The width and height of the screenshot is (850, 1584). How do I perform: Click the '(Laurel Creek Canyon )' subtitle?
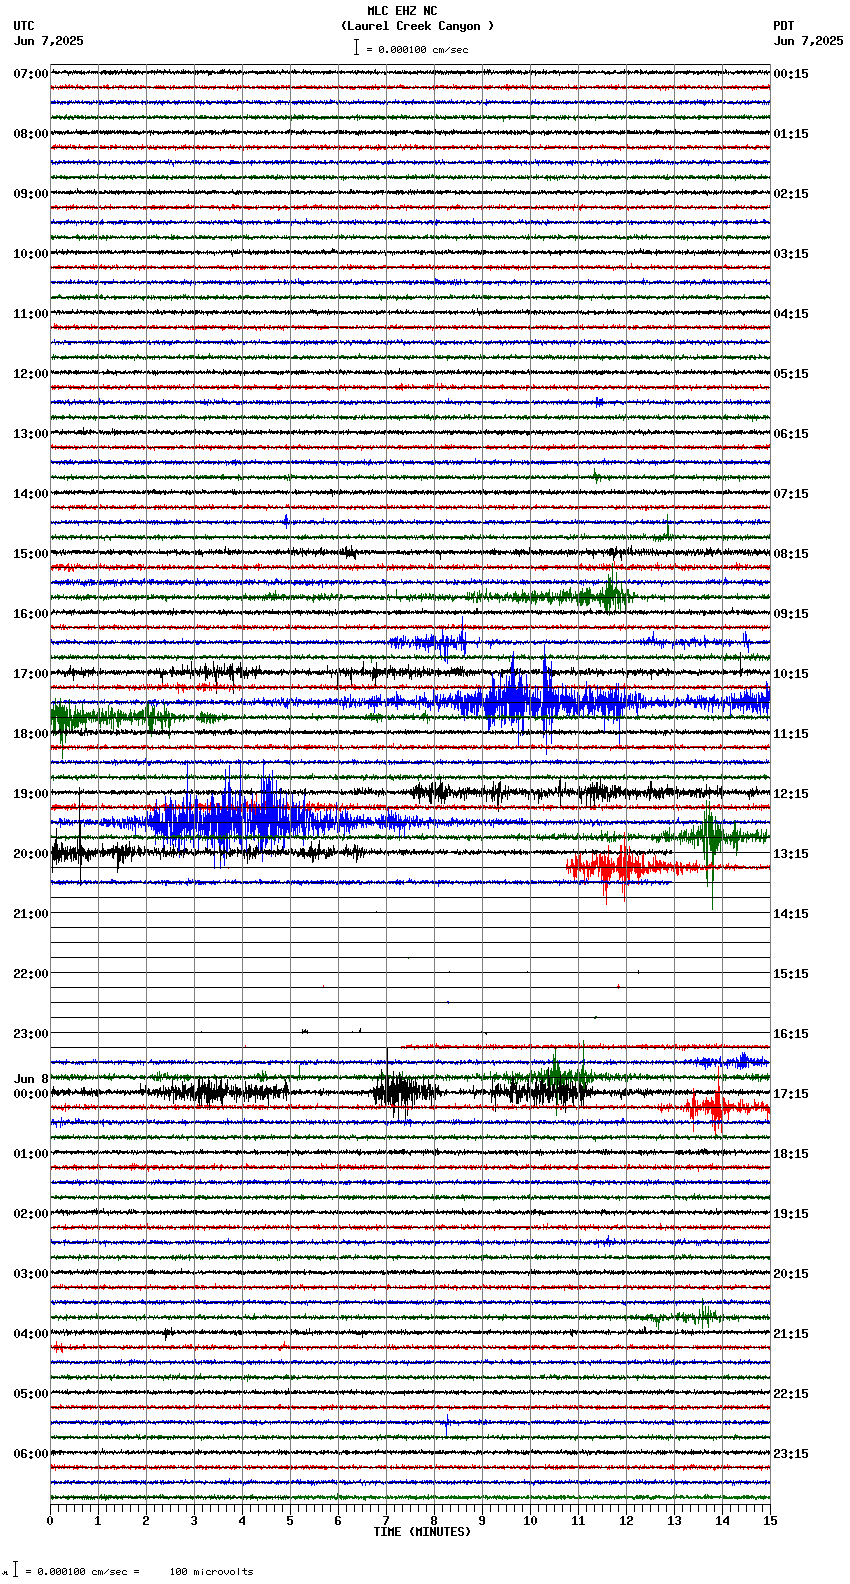418,26
